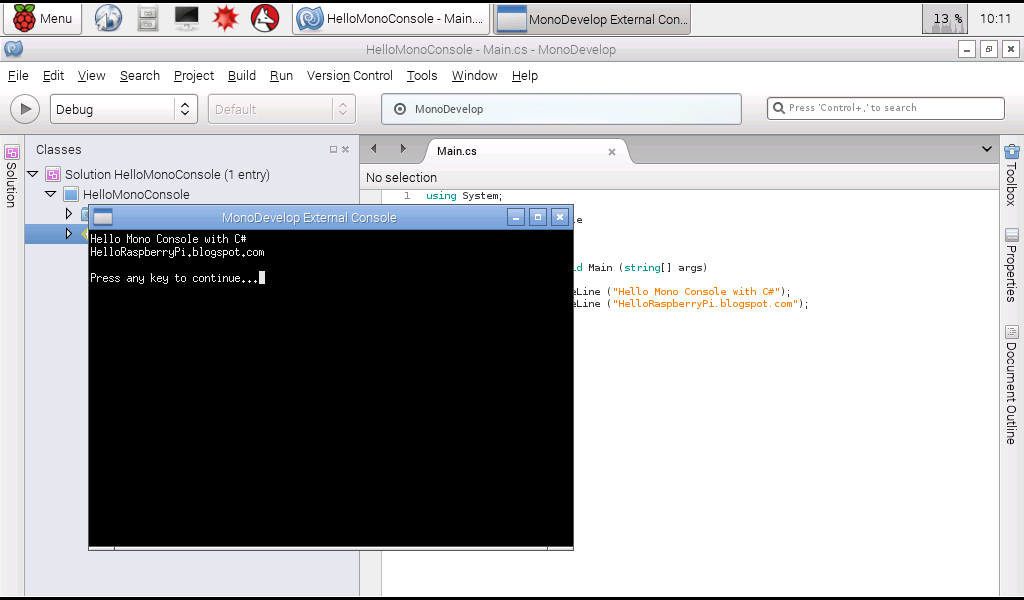Open the Search menu
The height and width of the screenshot is (600, 1024).
[x=140, y=76]
